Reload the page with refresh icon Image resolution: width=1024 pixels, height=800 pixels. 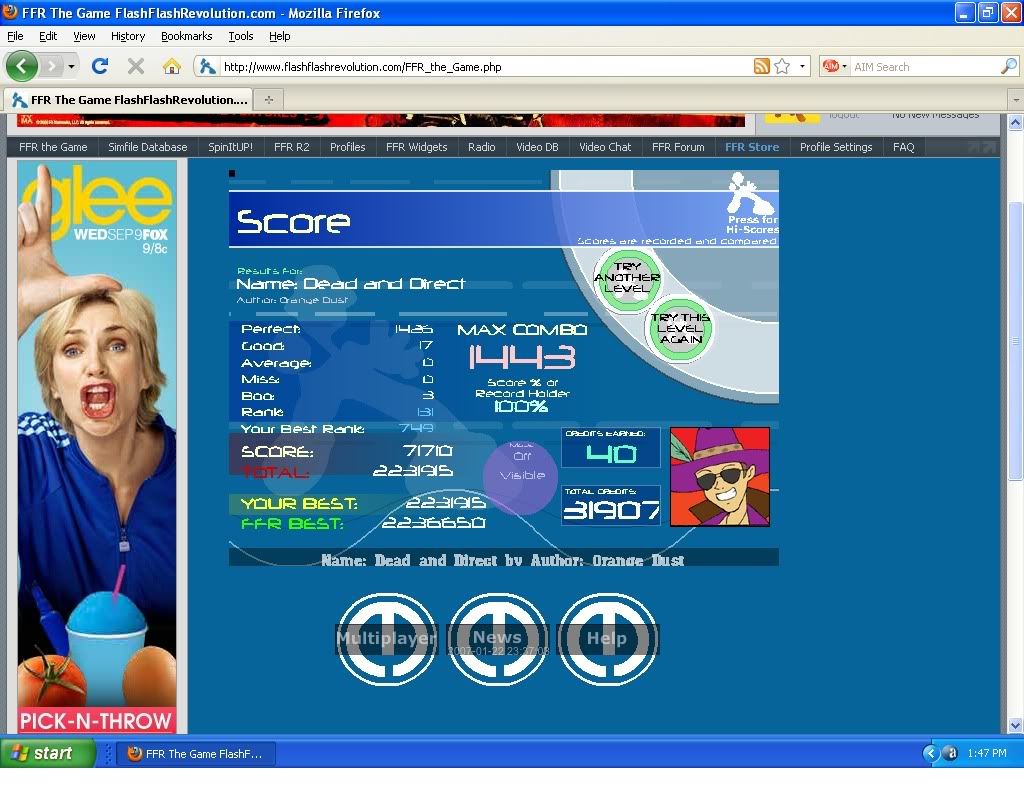(99, 67)
